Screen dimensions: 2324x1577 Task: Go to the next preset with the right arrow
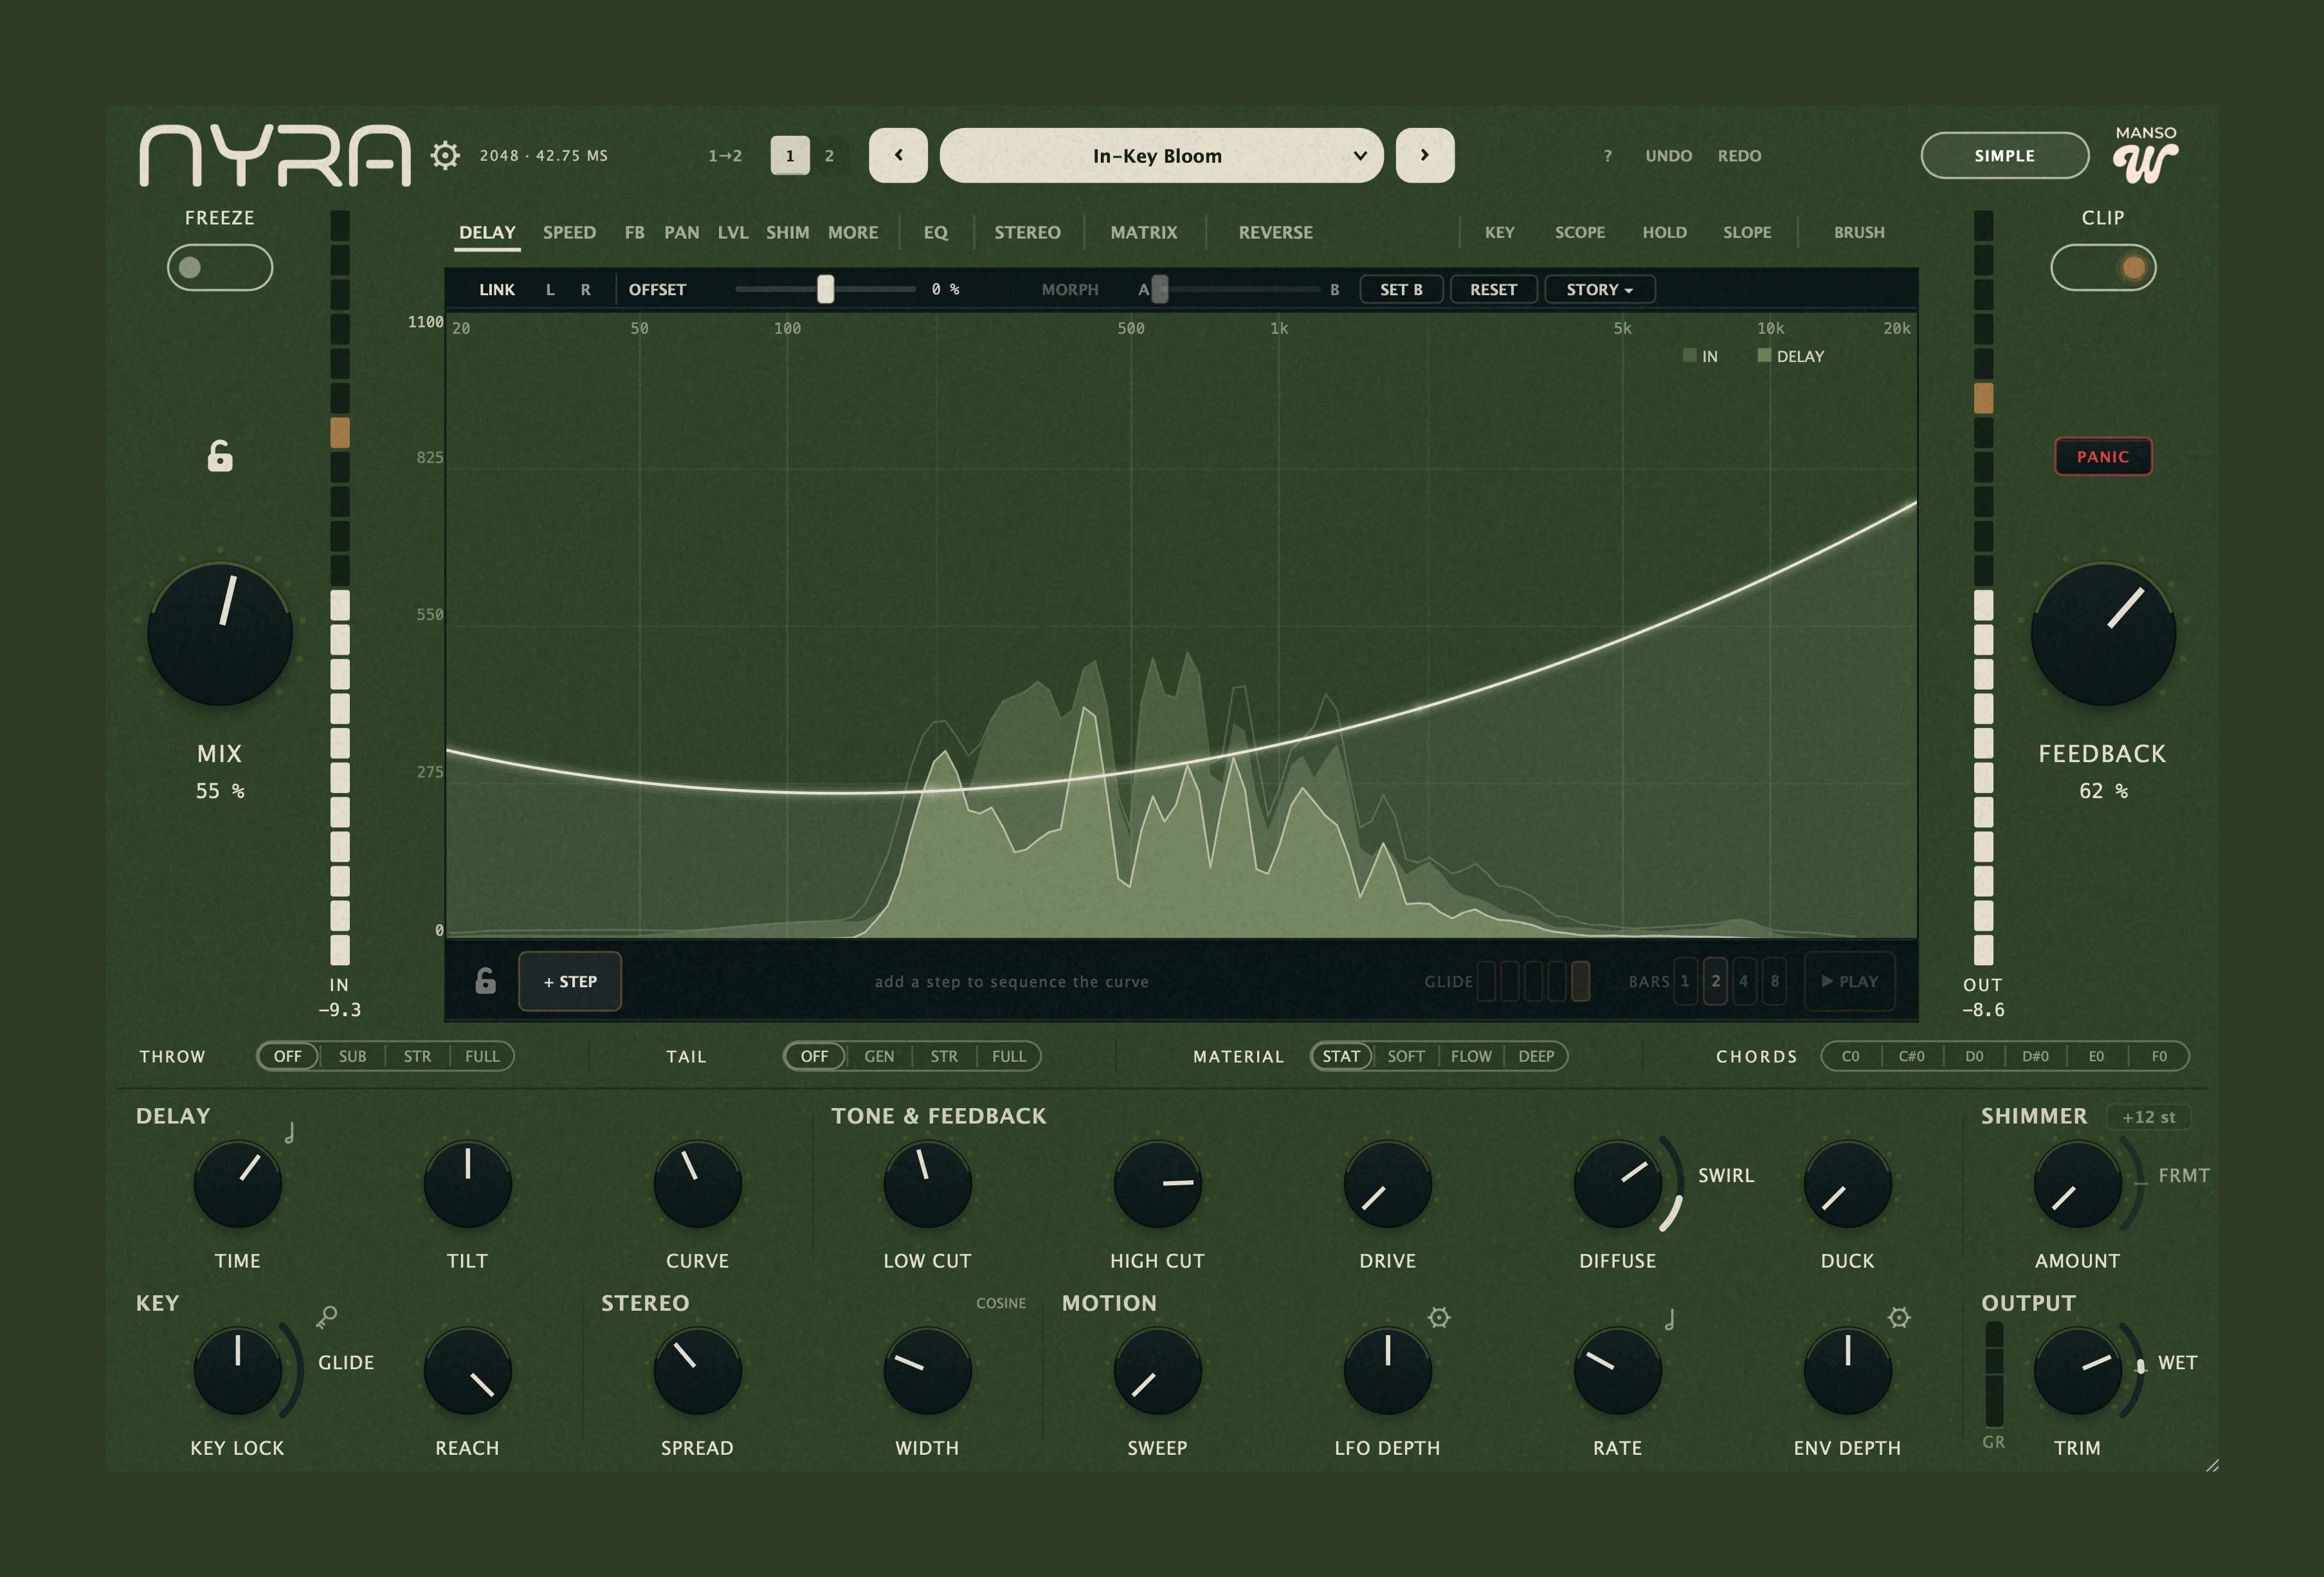pos(1425,155)
